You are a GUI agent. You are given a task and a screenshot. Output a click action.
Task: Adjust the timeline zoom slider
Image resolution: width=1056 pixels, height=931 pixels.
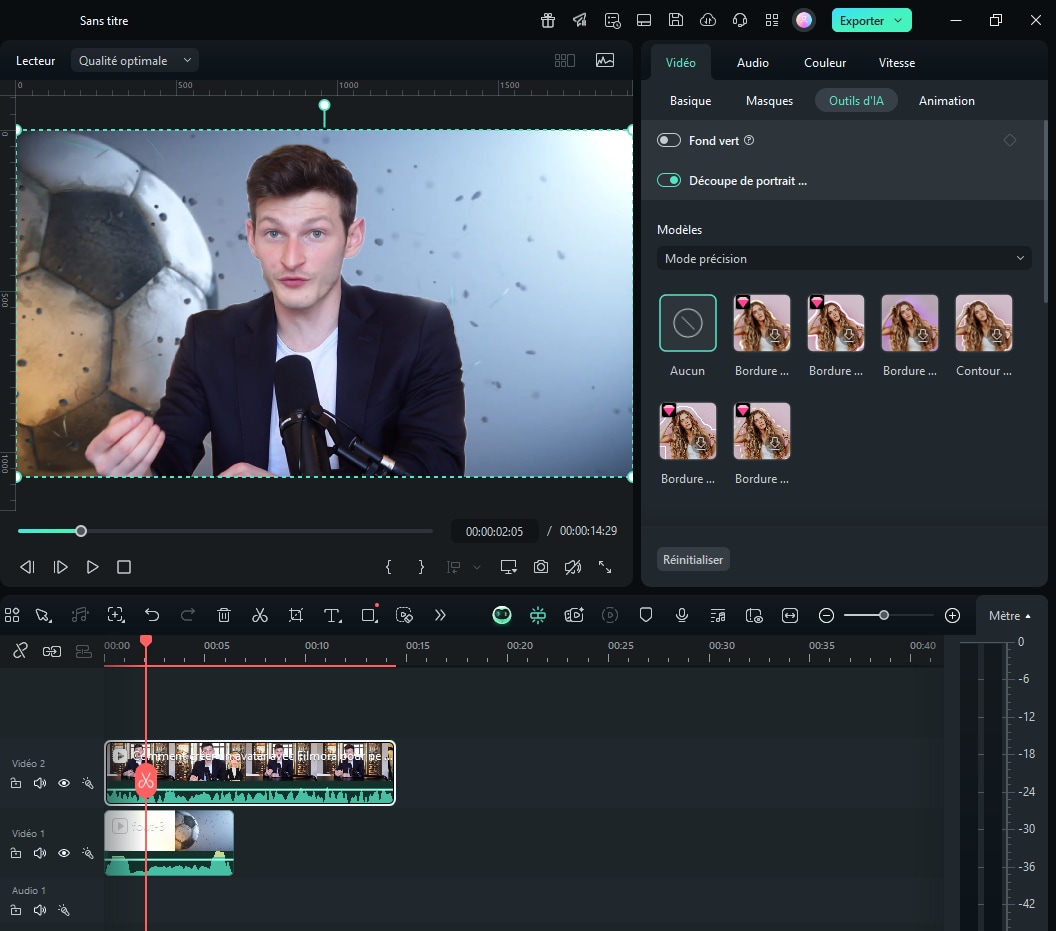coord(888,616)
